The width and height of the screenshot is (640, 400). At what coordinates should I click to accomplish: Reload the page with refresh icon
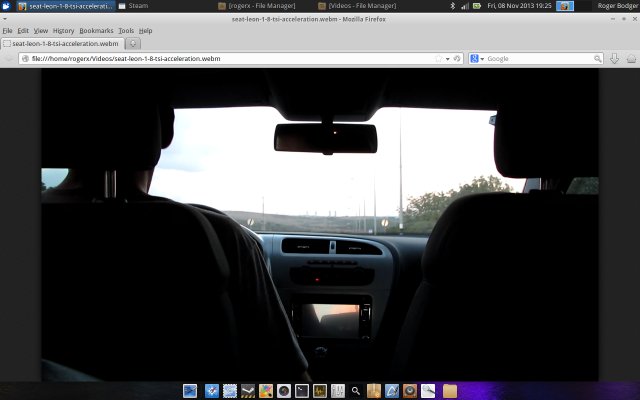[457, 59]
